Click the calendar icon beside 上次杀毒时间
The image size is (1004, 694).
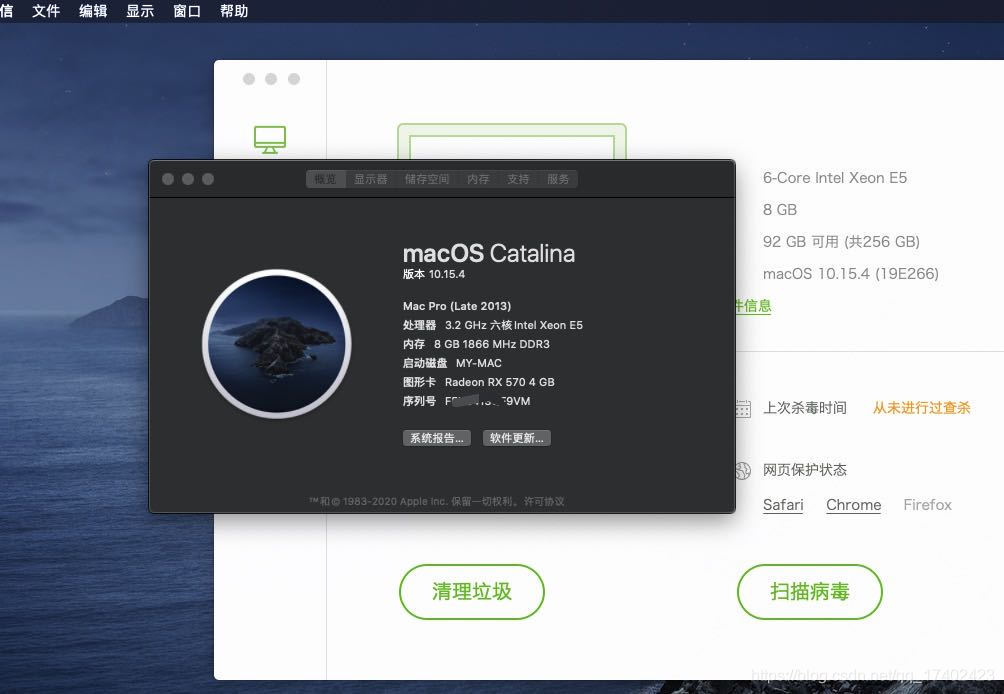(743, 408)
